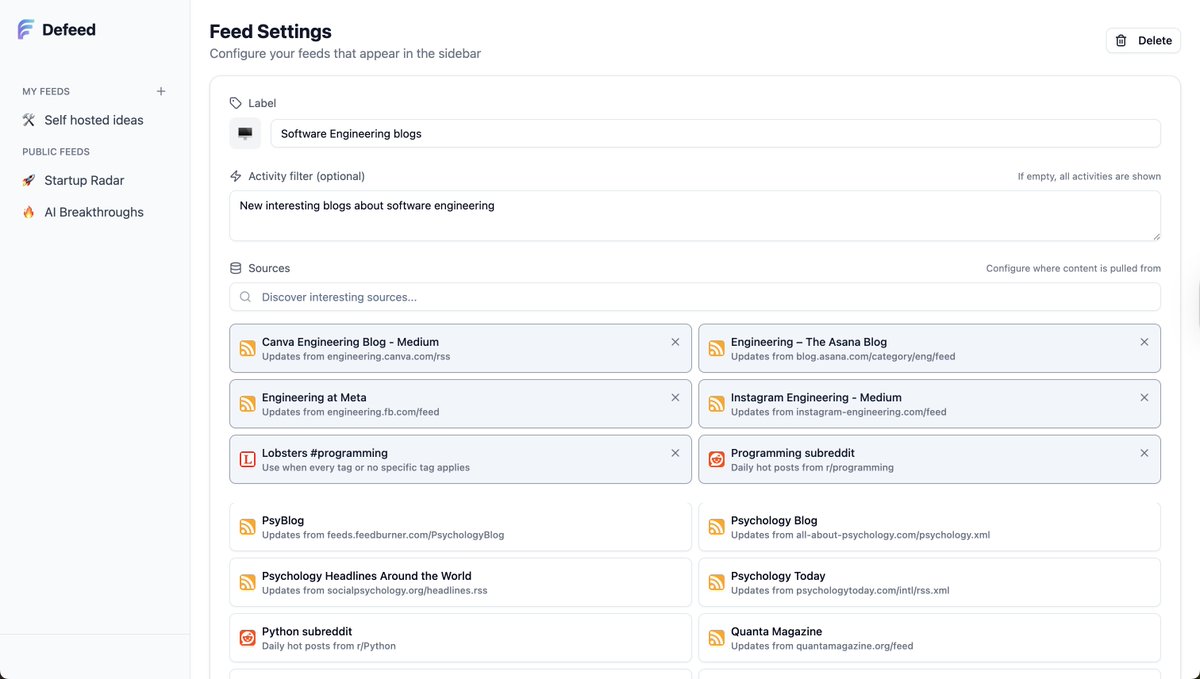Click 'Daily hot posts from r/programming' text
The width and height of the screenshot is (1200, 679).
click(812, 467)
